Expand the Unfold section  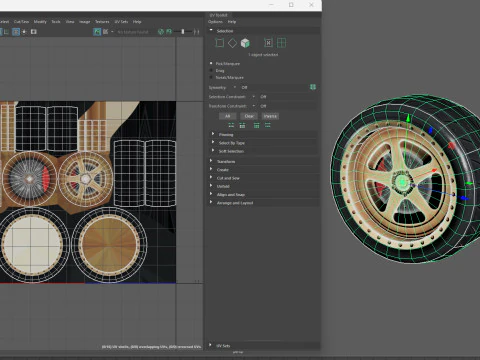[211, 186]
